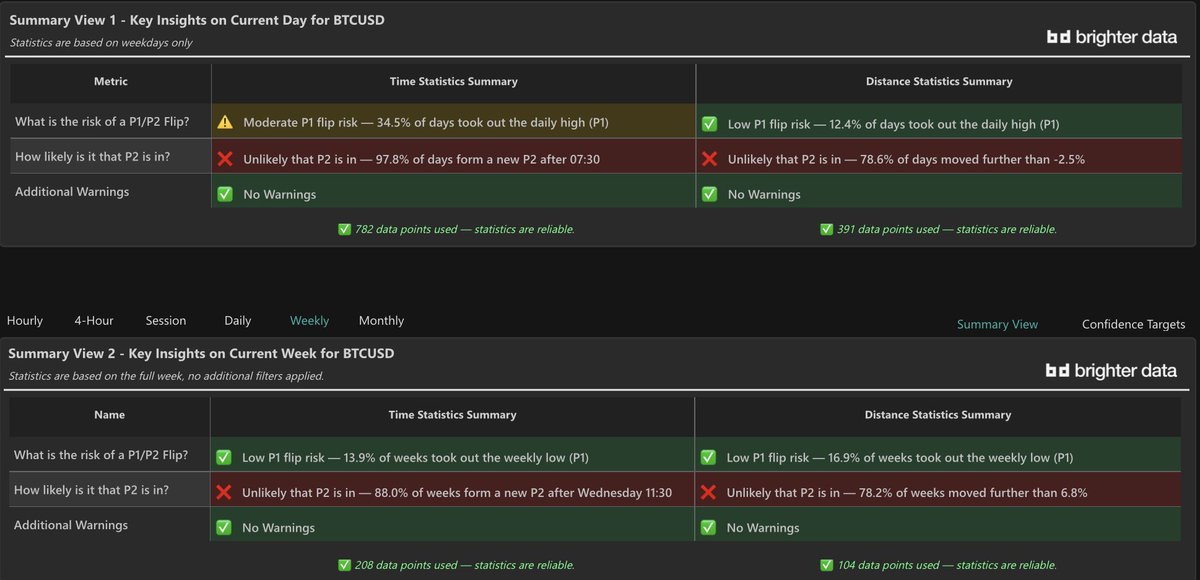The image size is (1200, 580).
Task: Click red X beside 97.8% new P2 after 07:30
Action: pyautogui.click(x=225, y=159)
